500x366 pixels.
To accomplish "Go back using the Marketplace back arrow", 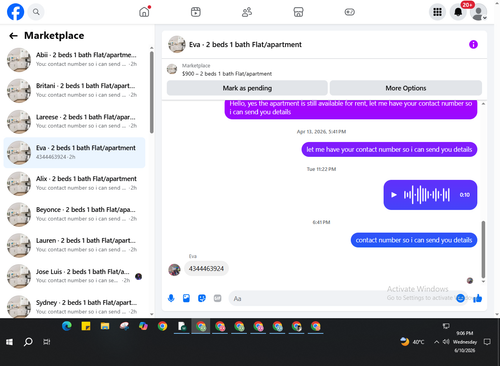I will (13, 36).
